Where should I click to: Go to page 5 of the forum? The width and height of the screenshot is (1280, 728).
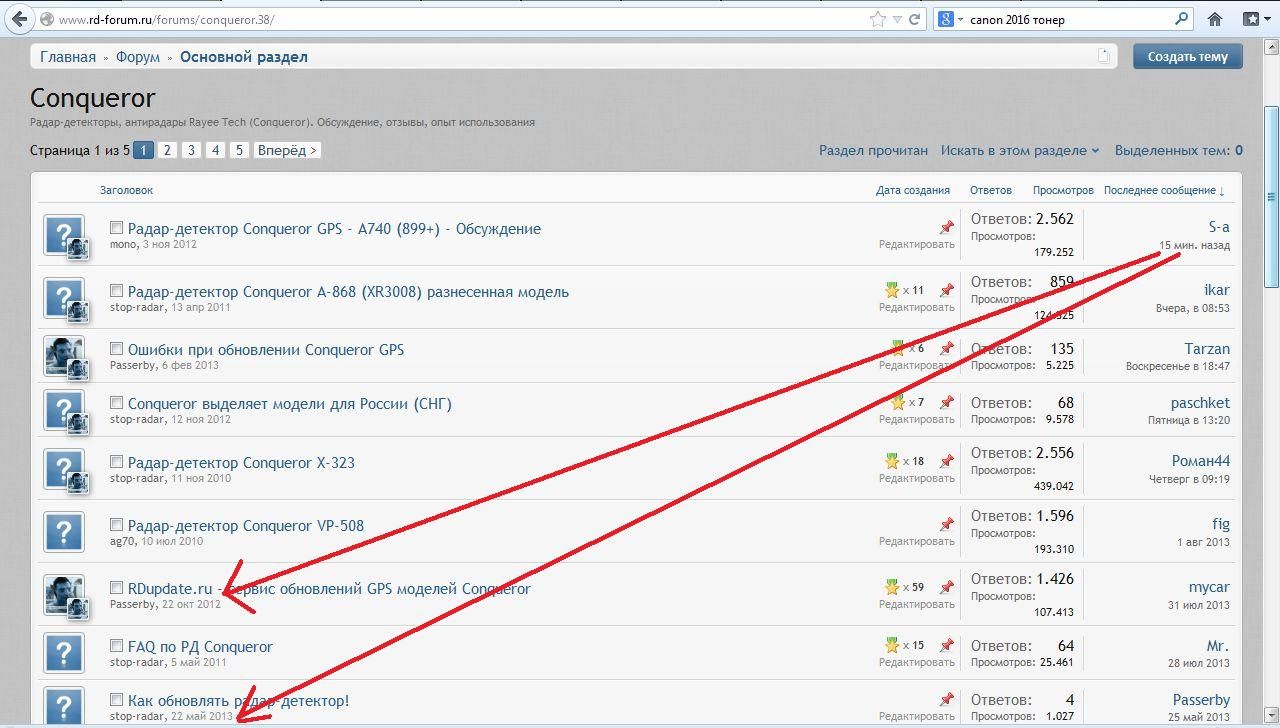[239, 150]
